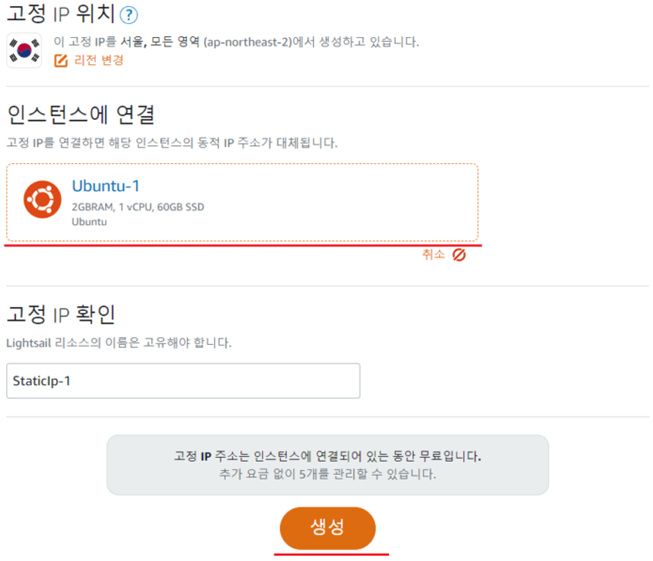653x561 pixels.
Task: Click the 인스턴스에 연결 heading
Action: coord(81,115)
